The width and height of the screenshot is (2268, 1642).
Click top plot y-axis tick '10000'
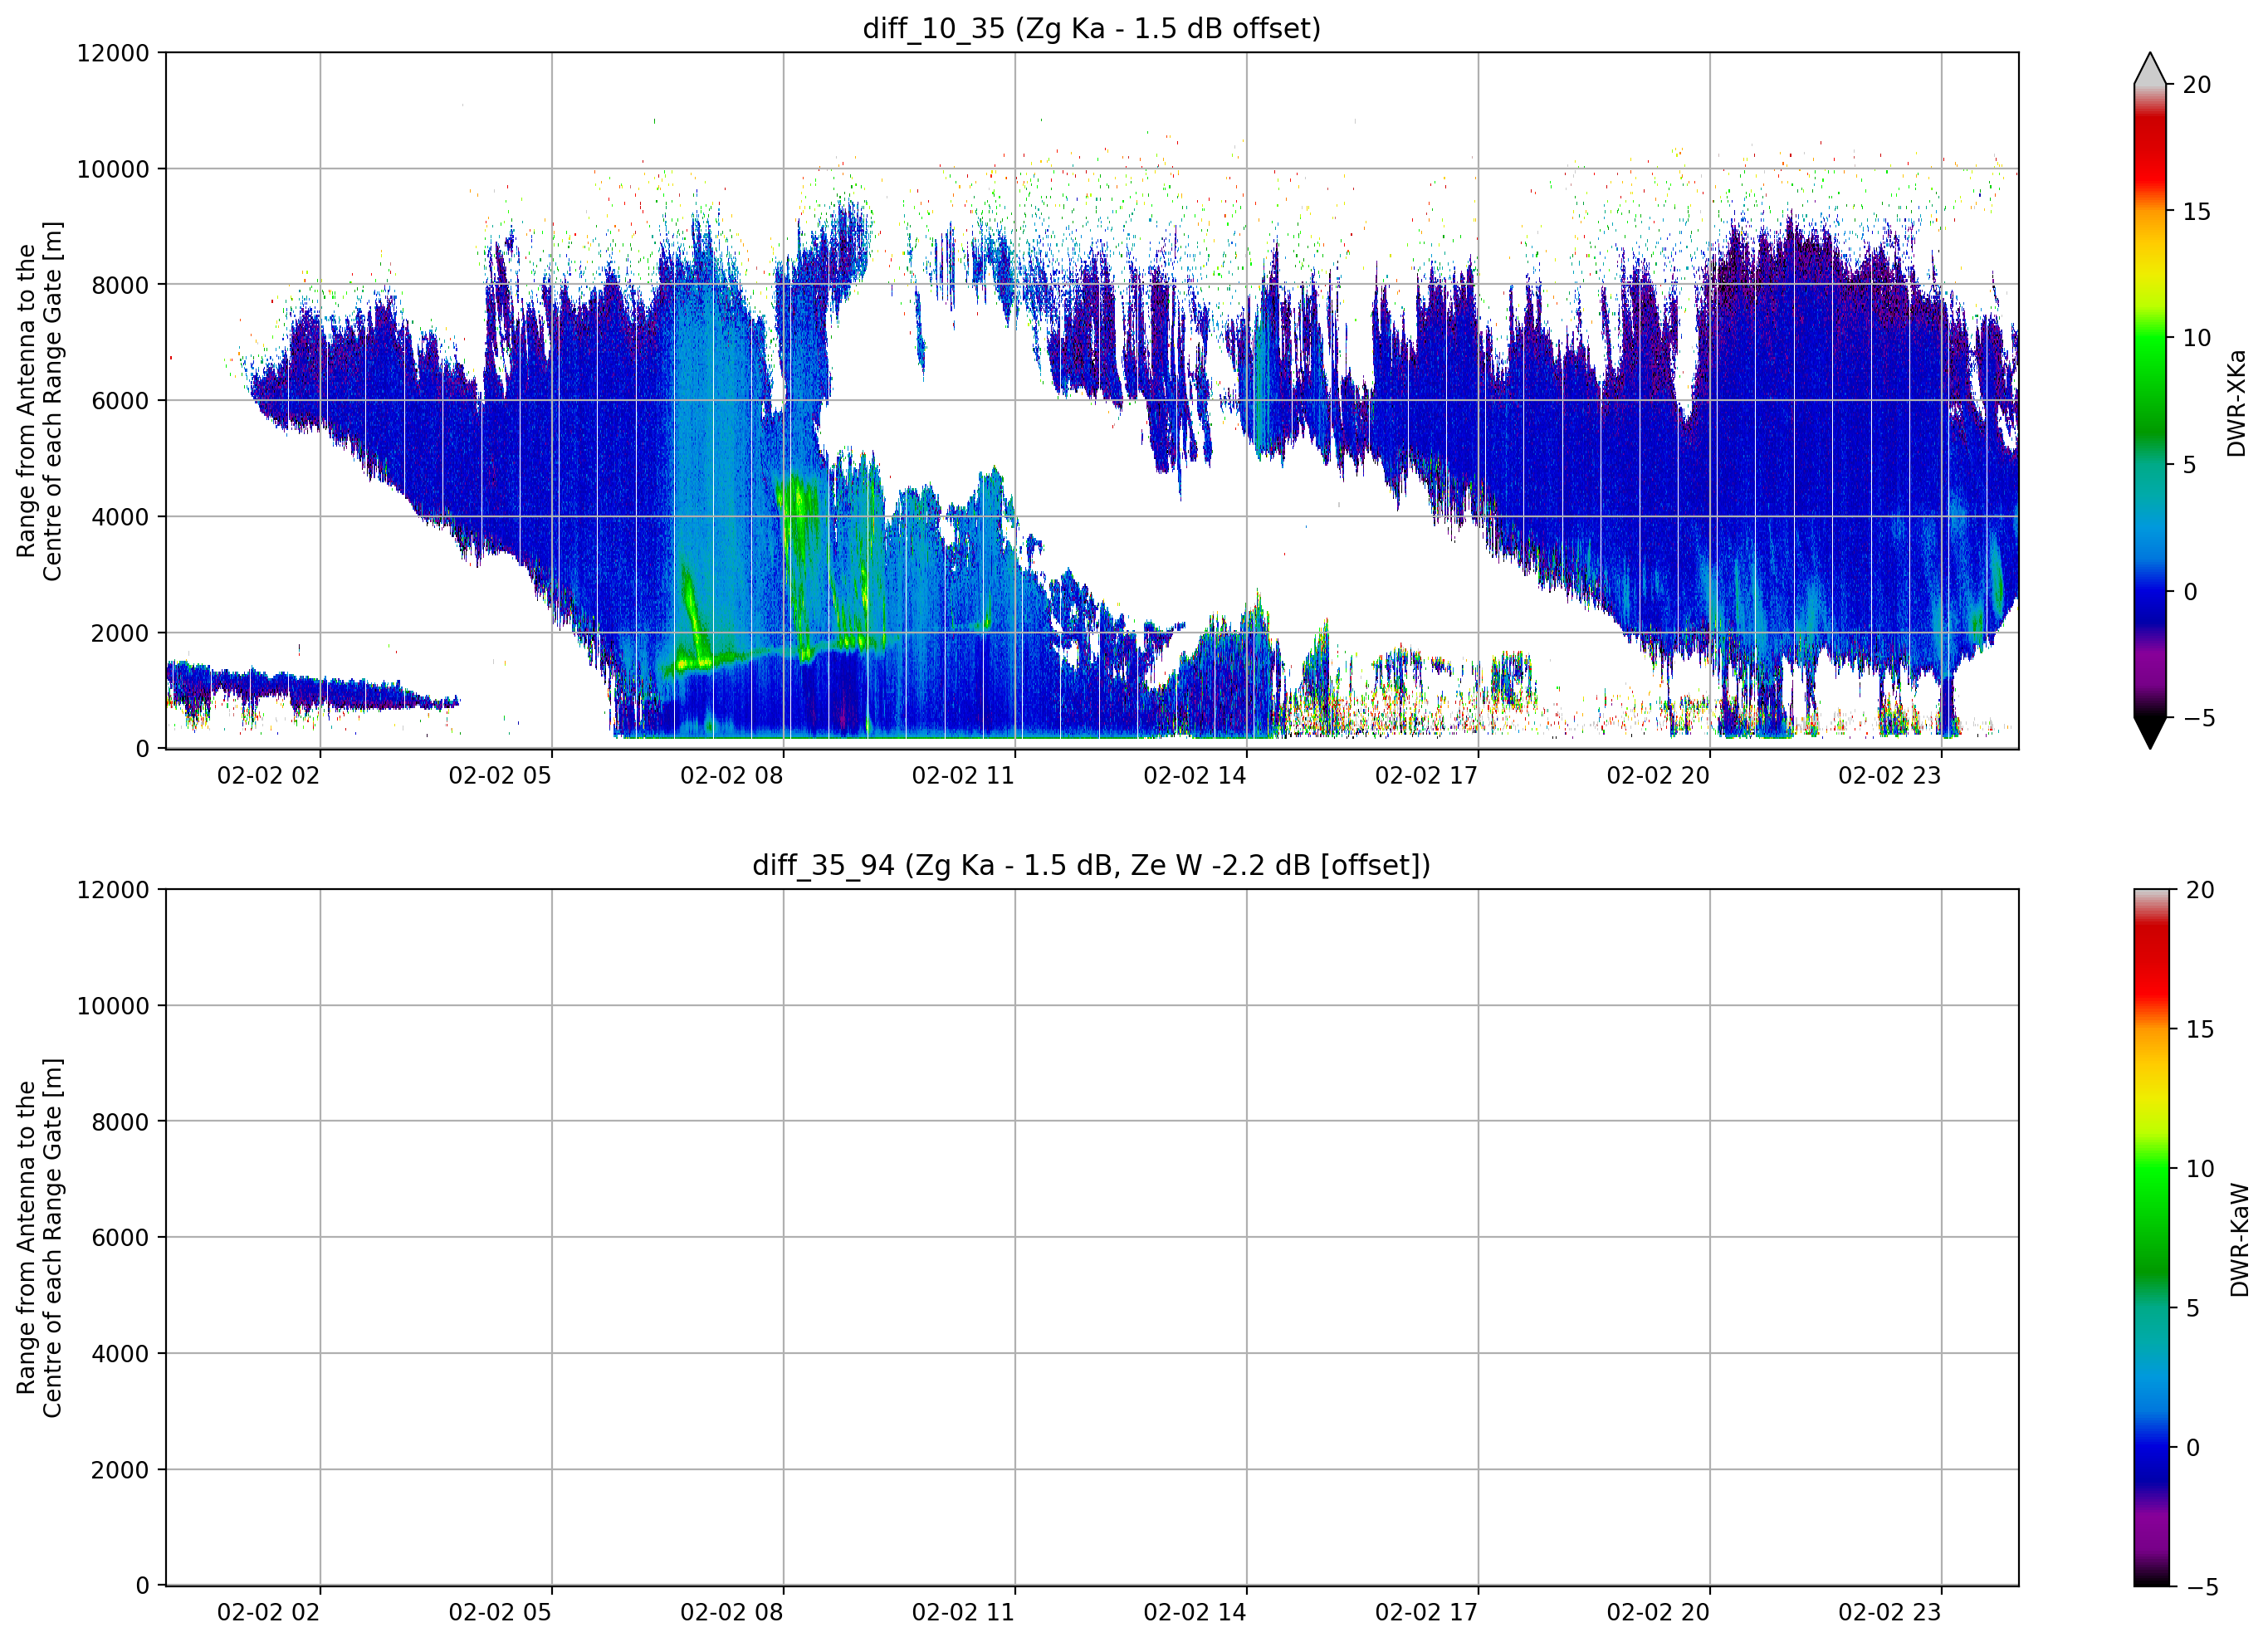click(113, 169)
